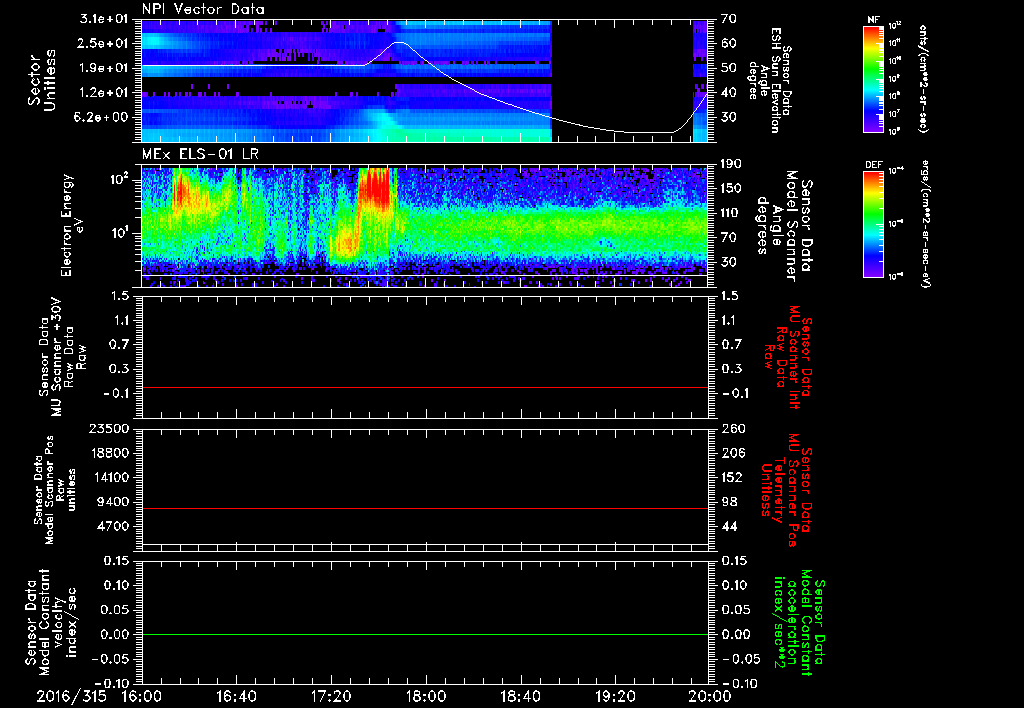
Task: Click the "4700" scanner position tick
Action: pyautogui.click(x=112, y=526)
